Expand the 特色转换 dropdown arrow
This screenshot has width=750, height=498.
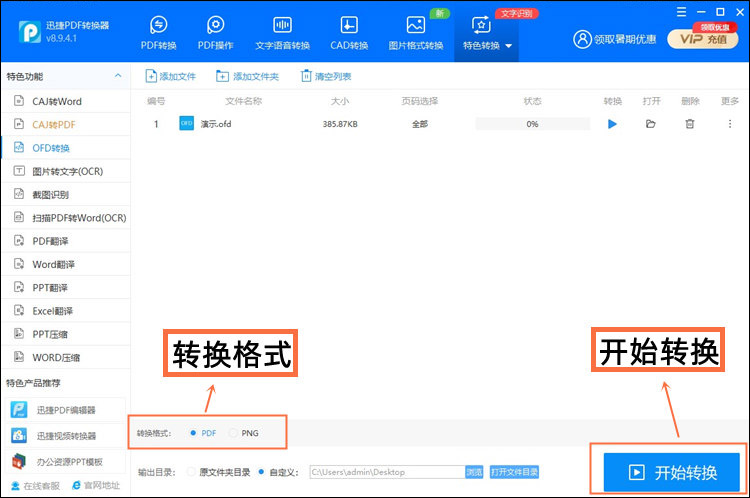click(x=508, y=46)
